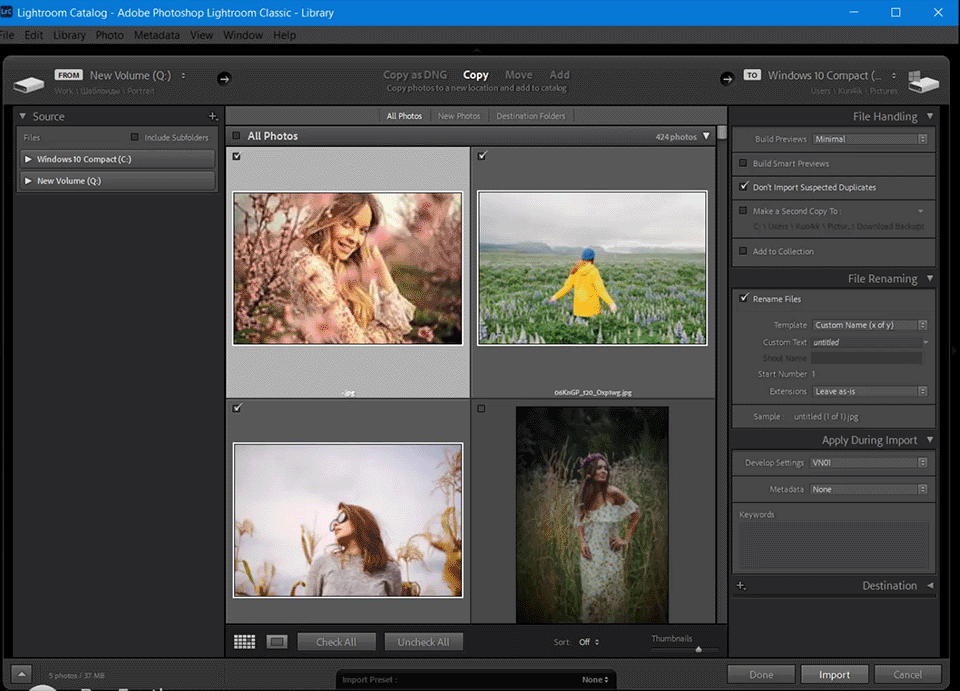Collapse the File Renaming panel
This screenshot has width=960, height=691.
tap(929, 278)
